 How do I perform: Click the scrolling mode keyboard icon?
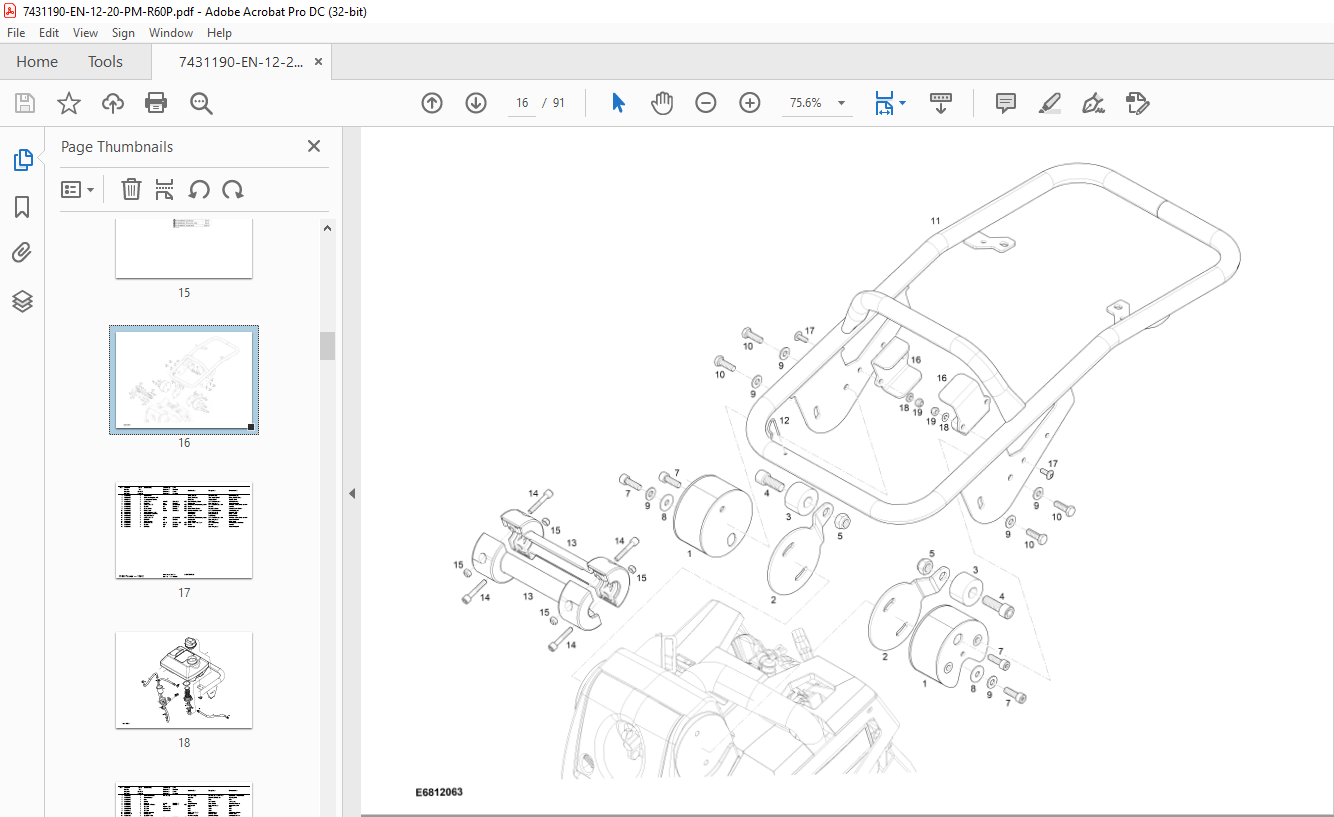tap(941, 103)
